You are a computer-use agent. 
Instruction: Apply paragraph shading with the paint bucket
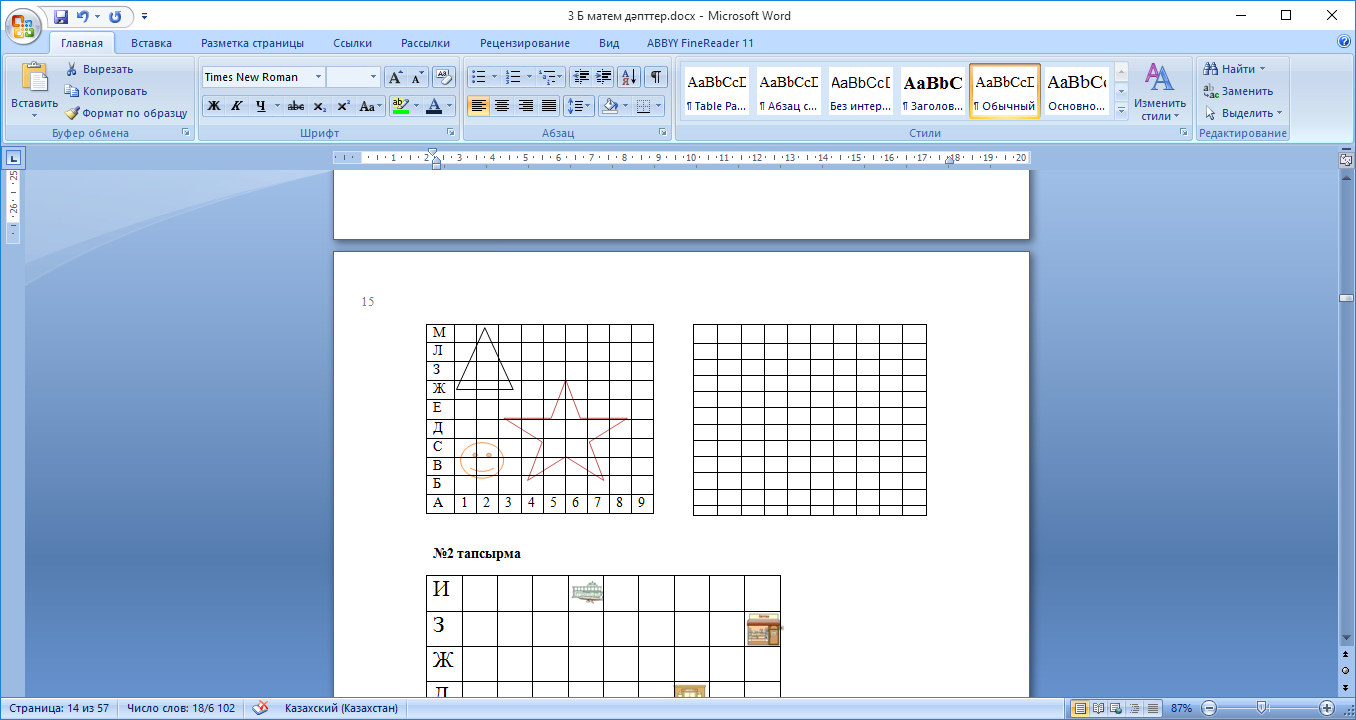click(609, 106)
